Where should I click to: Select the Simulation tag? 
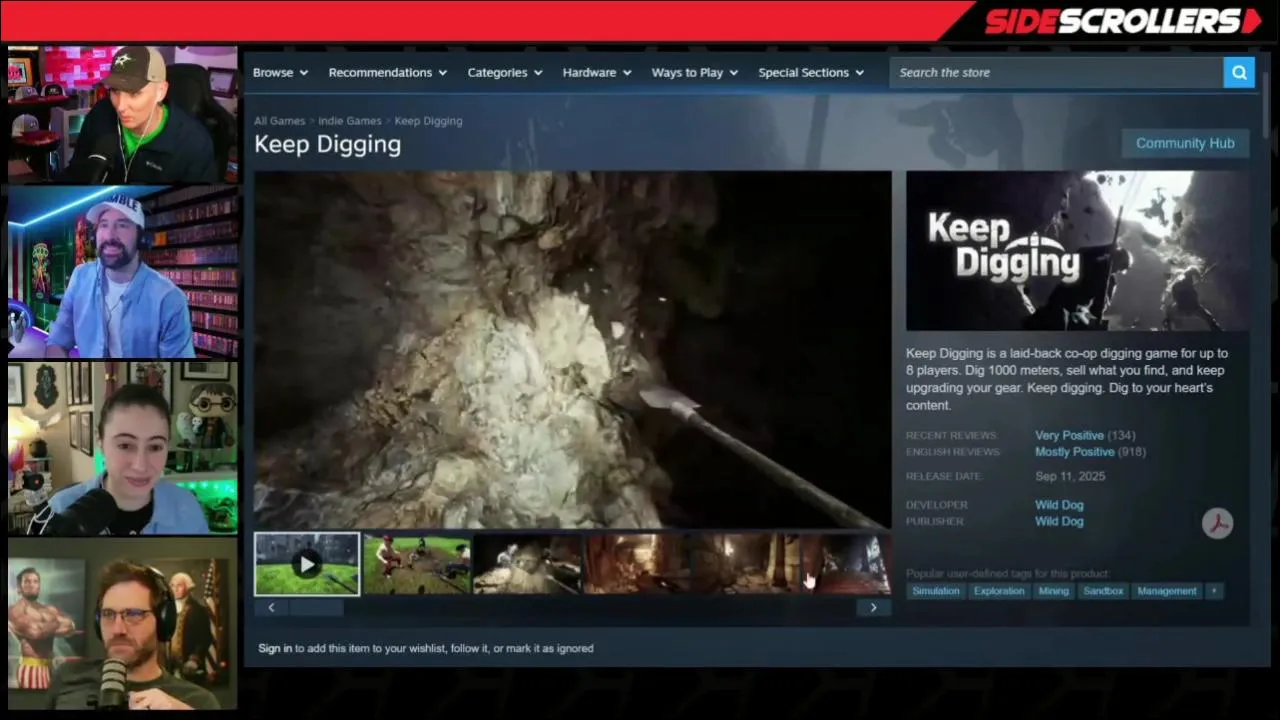point(936,591)
